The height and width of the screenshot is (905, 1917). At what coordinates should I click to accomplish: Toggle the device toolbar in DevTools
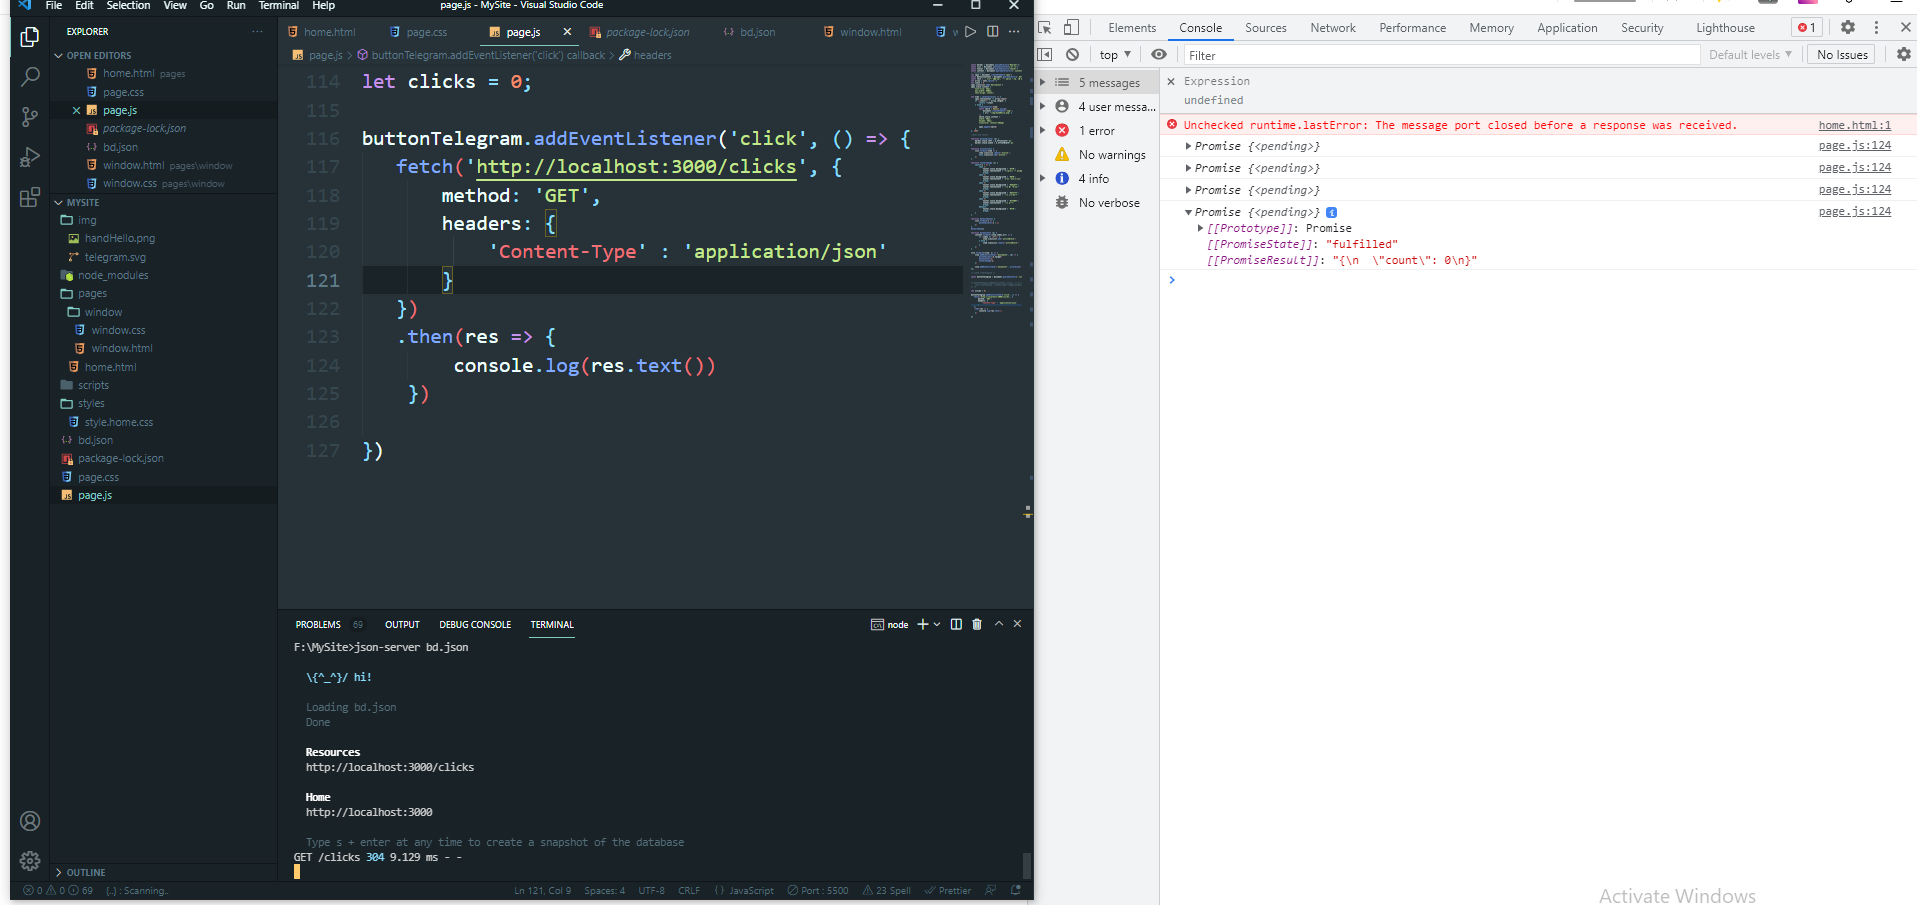tap(1071, 28)
